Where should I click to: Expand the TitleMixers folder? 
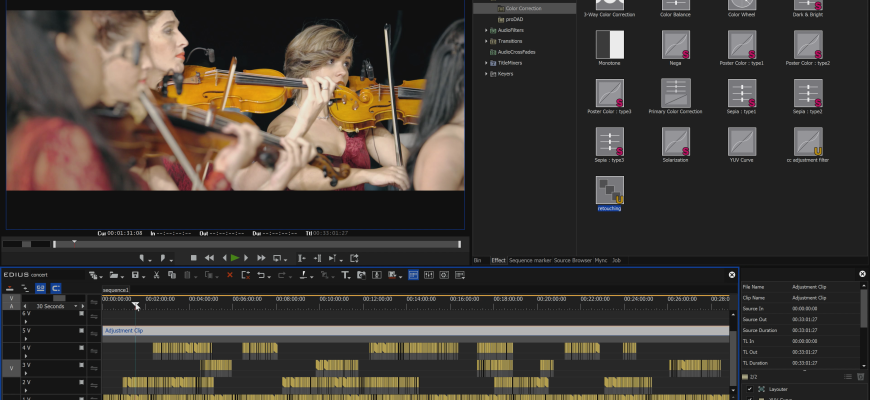486,63
